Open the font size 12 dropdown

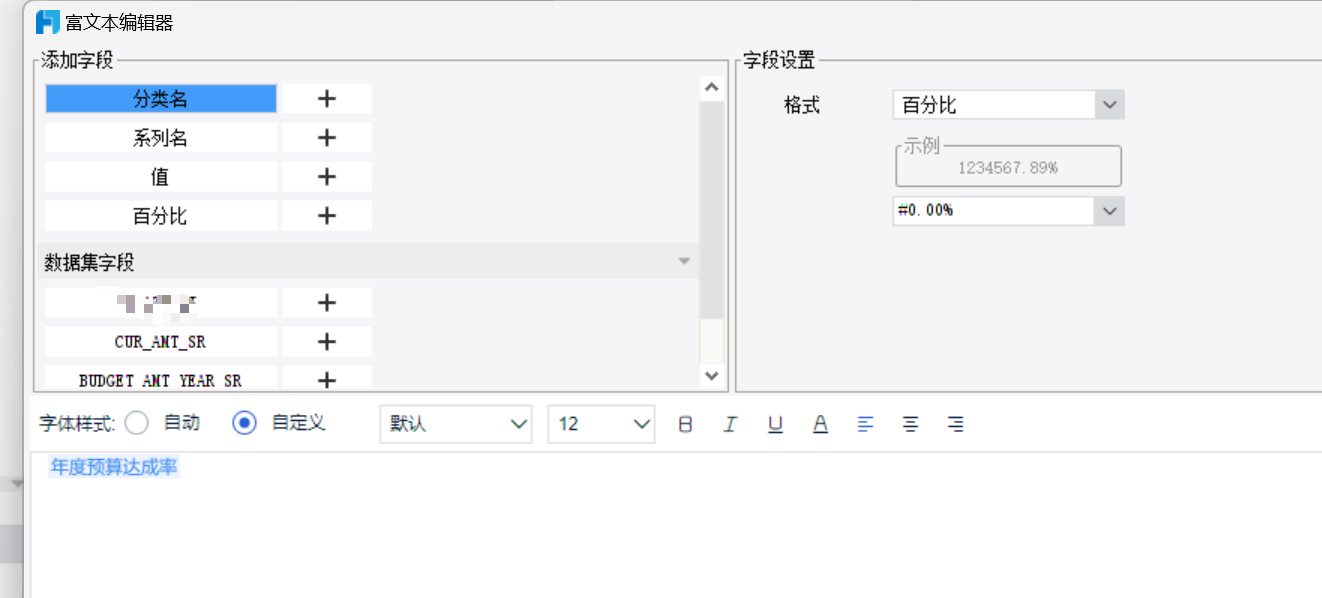click(601, 424)
